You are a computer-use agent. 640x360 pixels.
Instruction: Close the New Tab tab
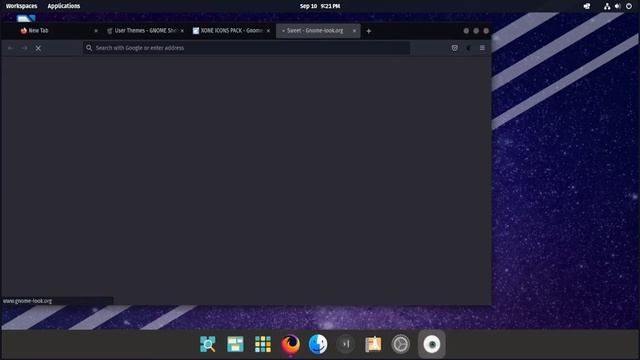(96, 31)
